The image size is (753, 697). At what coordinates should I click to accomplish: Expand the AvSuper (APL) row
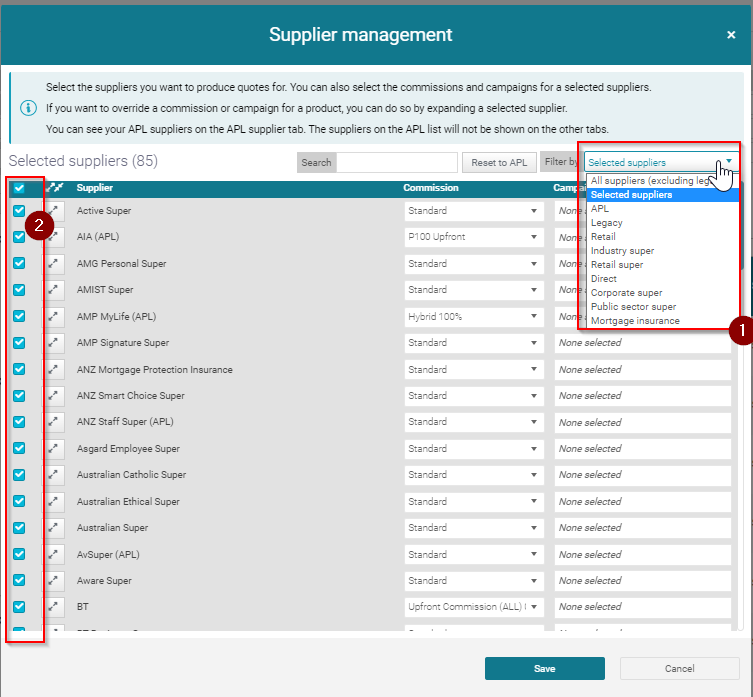(x=54, y=554)
